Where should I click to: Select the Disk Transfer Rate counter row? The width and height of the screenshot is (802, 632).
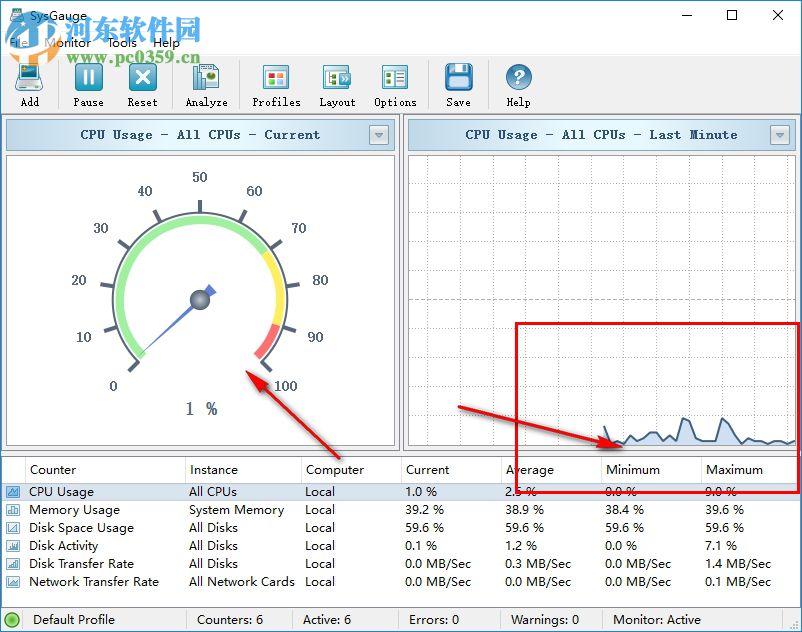point(401,563)
